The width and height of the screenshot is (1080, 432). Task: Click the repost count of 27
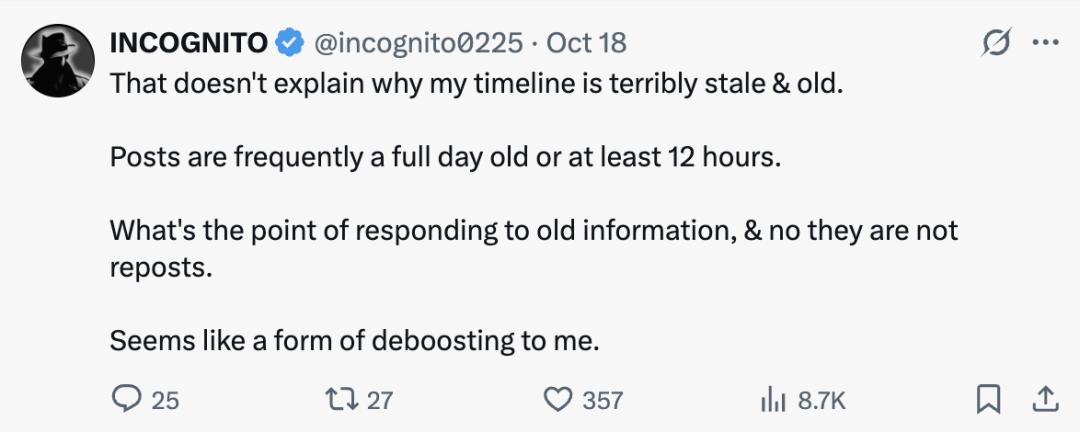point(380,401)
